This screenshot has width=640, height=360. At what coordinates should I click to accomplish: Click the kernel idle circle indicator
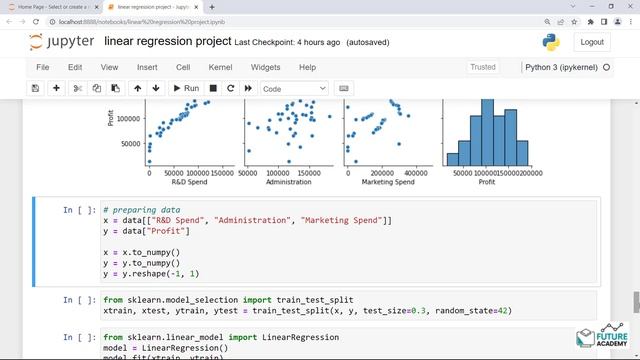[x=607, y=67]
